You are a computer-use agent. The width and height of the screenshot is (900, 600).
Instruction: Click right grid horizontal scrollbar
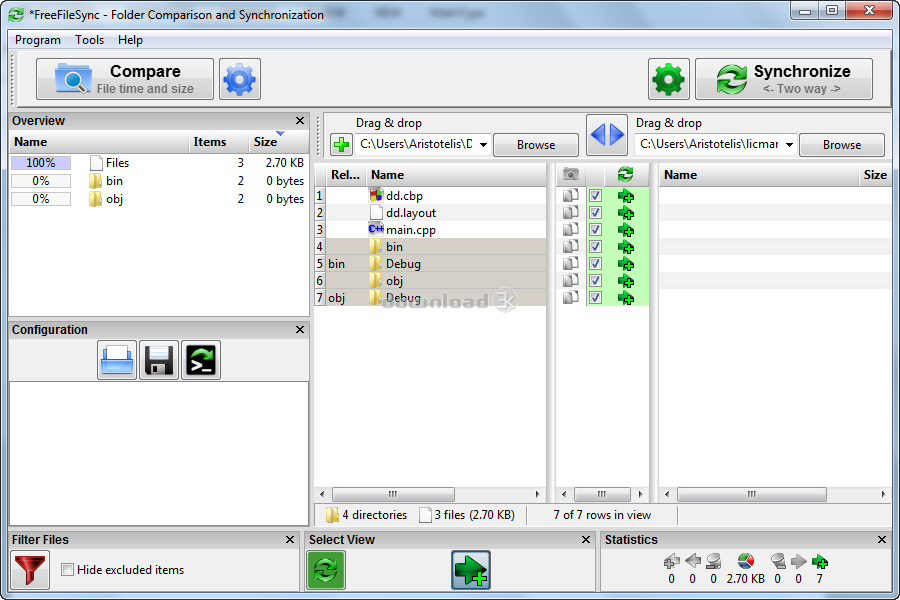[x=752, y=494]
